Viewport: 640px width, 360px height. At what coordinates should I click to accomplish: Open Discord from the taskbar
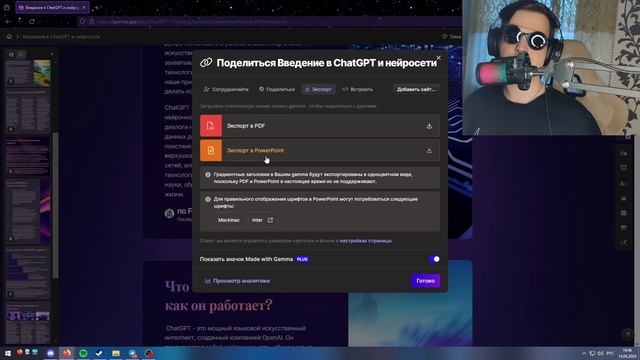pos(51,353)
